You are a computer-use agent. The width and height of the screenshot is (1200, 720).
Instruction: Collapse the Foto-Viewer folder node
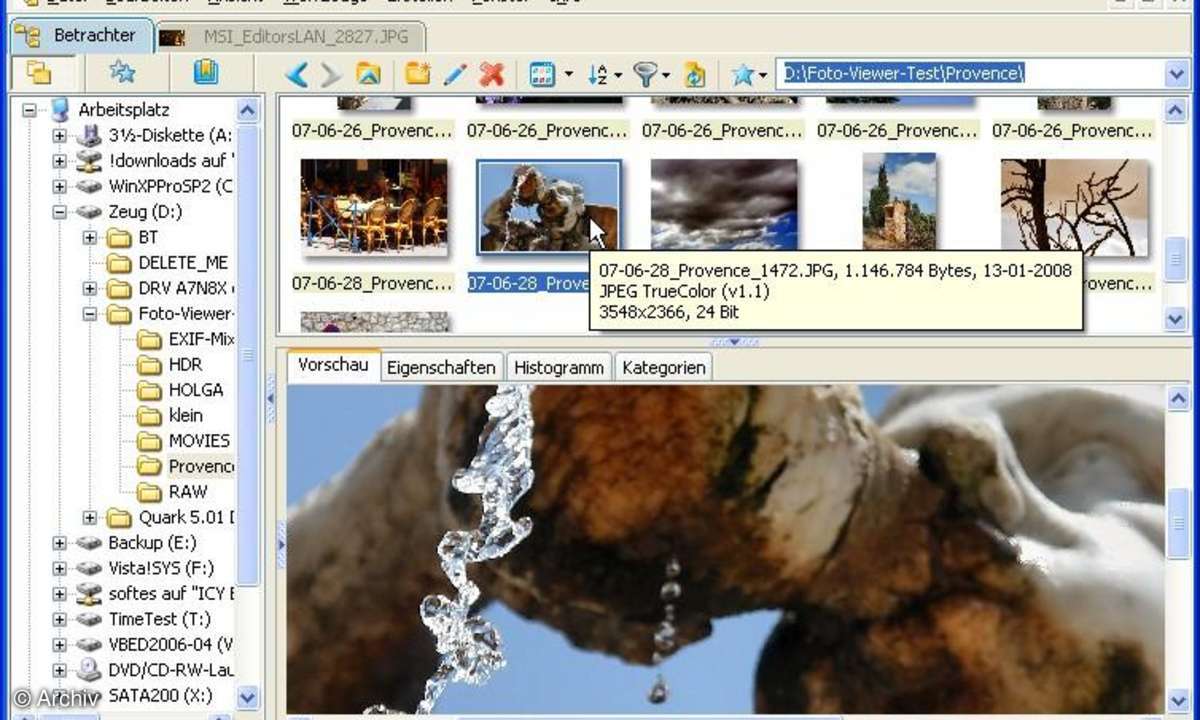[x=90, y=314]
